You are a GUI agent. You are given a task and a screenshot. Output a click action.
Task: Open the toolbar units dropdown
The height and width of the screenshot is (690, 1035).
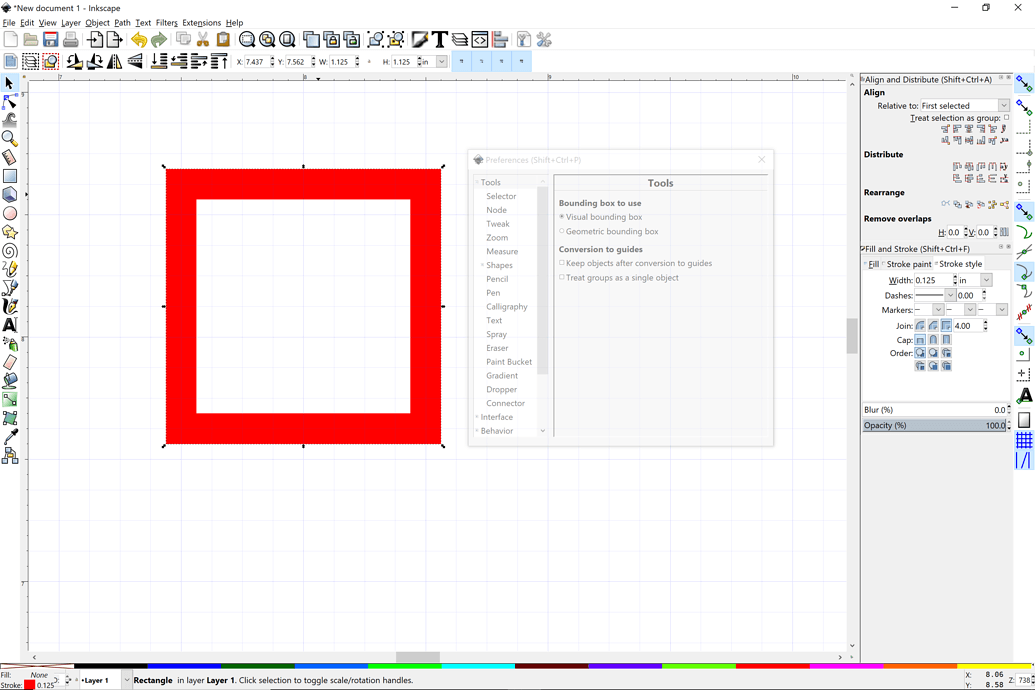point(434,61)
